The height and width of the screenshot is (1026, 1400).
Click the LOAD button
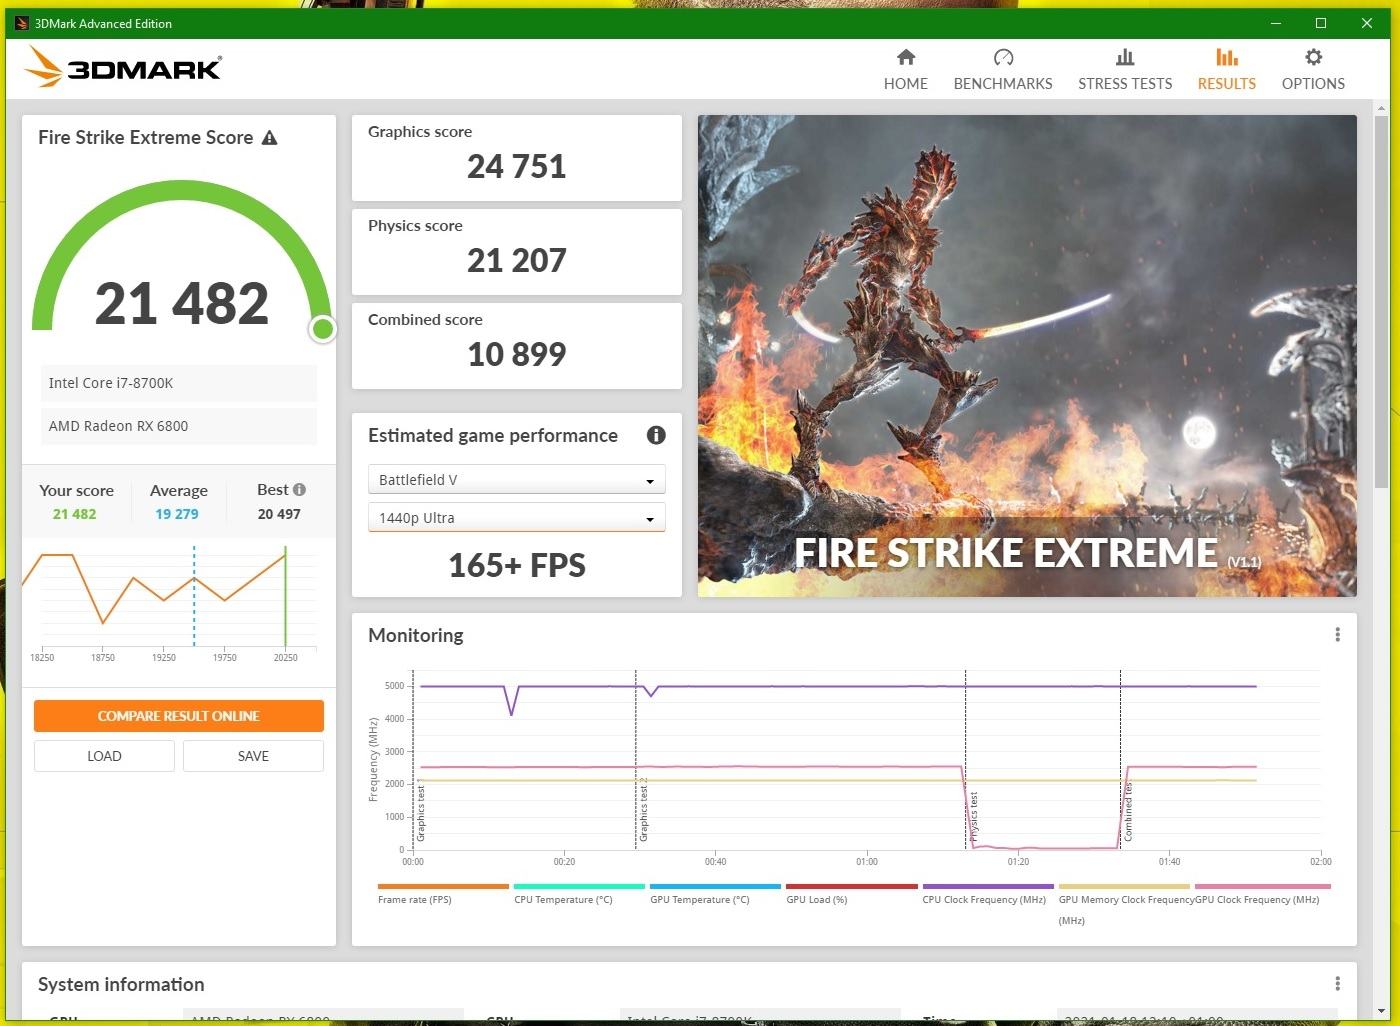click(104, 756)
